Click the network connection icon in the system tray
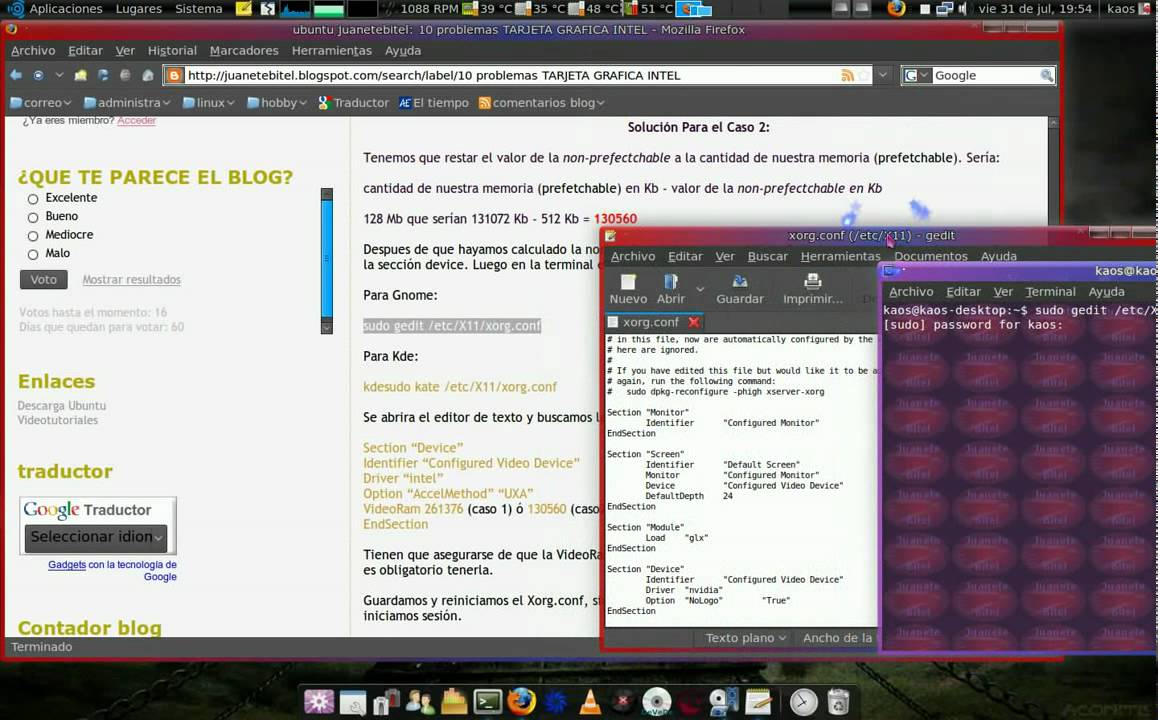This screenshot has width=1158, height=720. pyautogui.click(x=945, y=9)
